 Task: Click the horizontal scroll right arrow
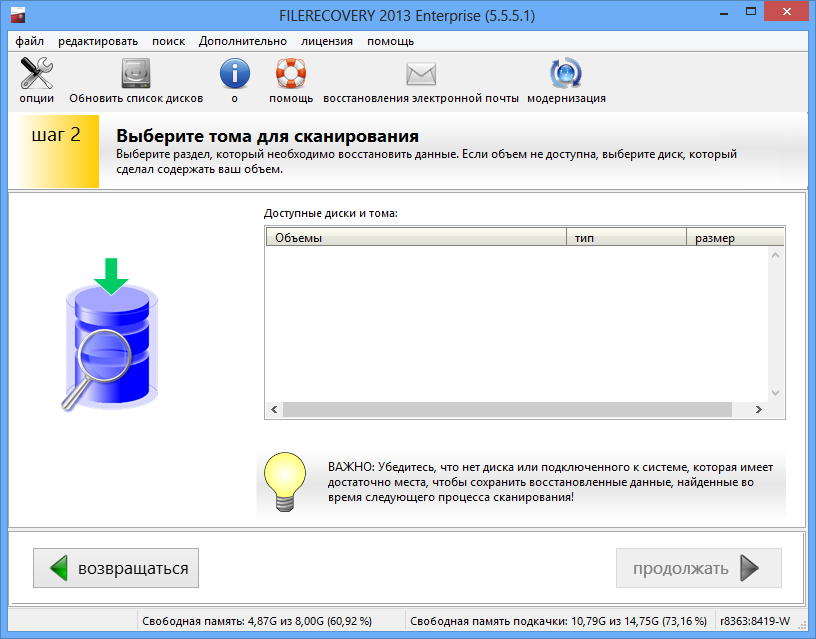click(x=759, y=410)
